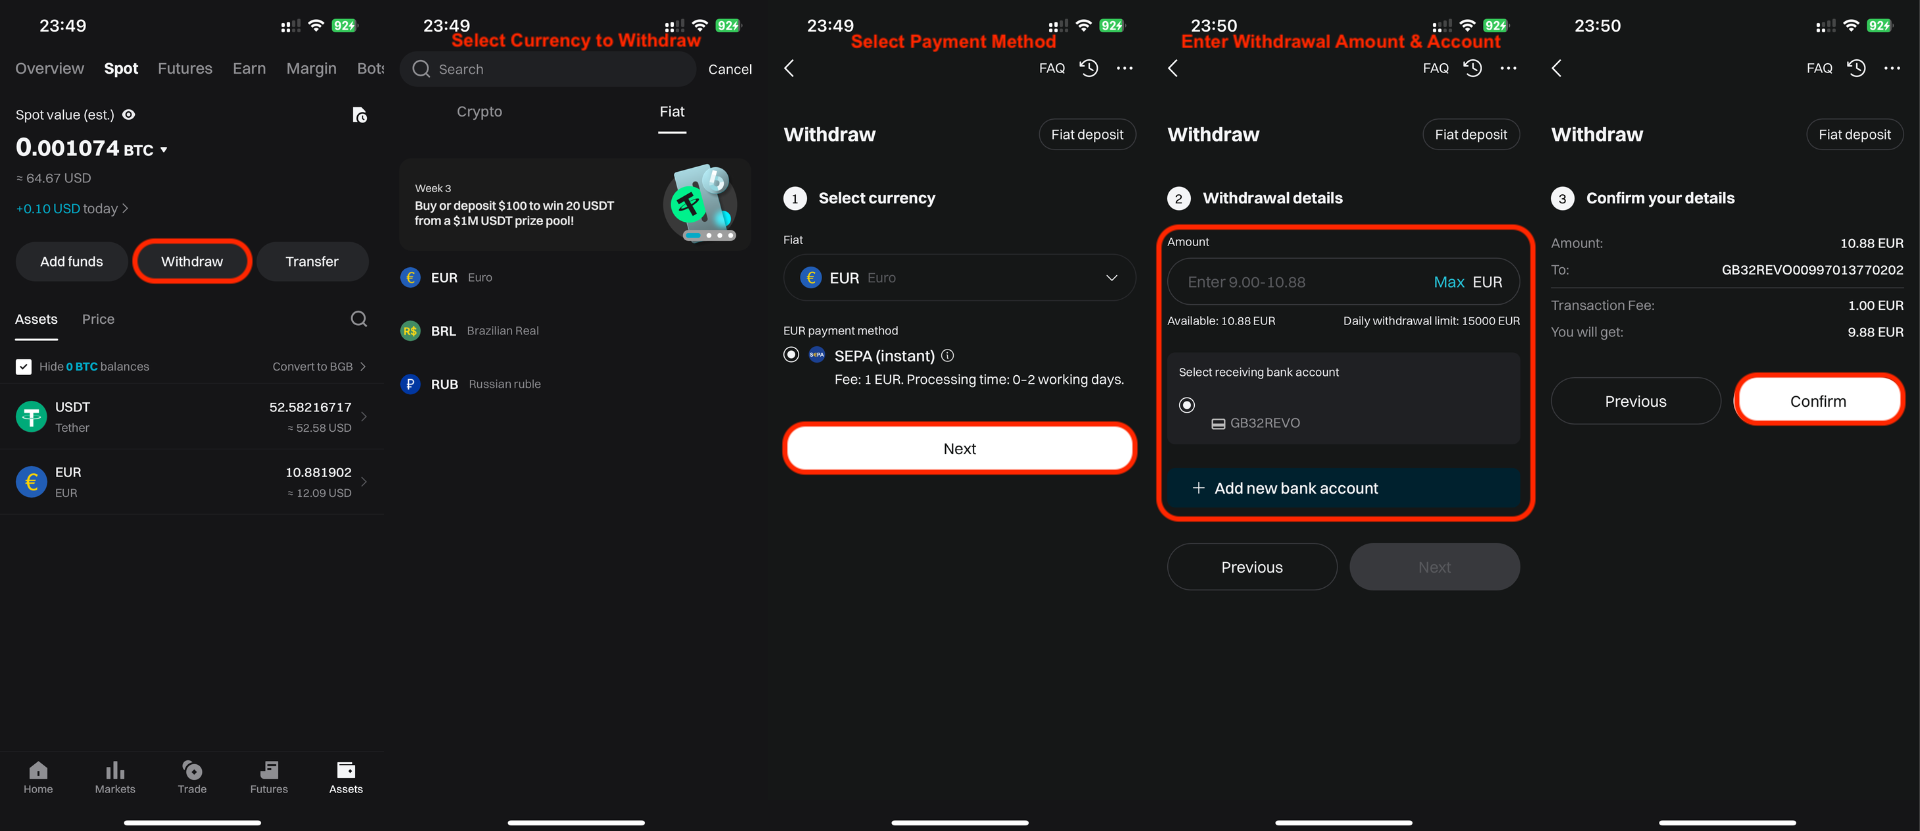Open Markets in bottom navigation
The height and width of the screenshot is (831, 1920).
pos(115,777)
